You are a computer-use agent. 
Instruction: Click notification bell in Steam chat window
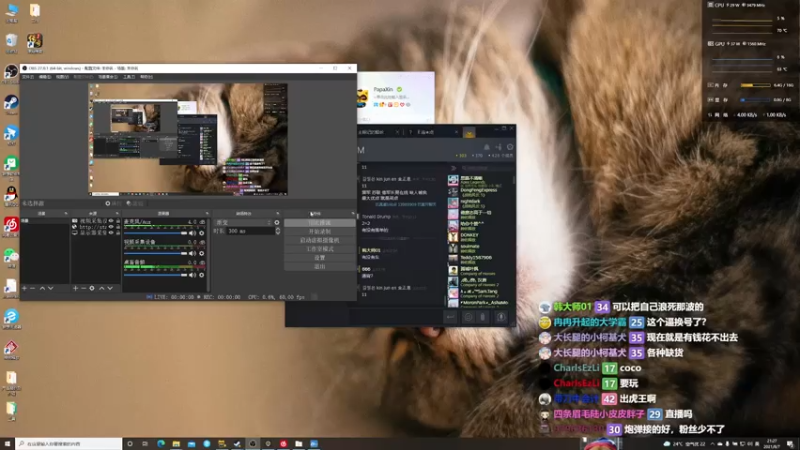[x=487, y=147]
